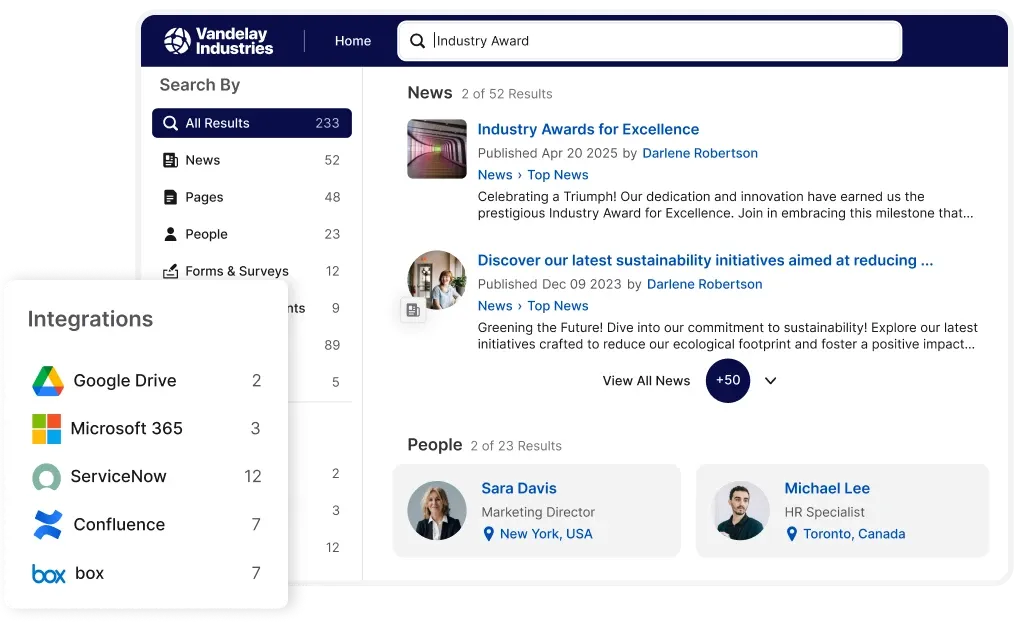This screenshot has height=626, width=1023.
Task: Click the location pin next to Toronto, Canada
Action: coord(792,534)
